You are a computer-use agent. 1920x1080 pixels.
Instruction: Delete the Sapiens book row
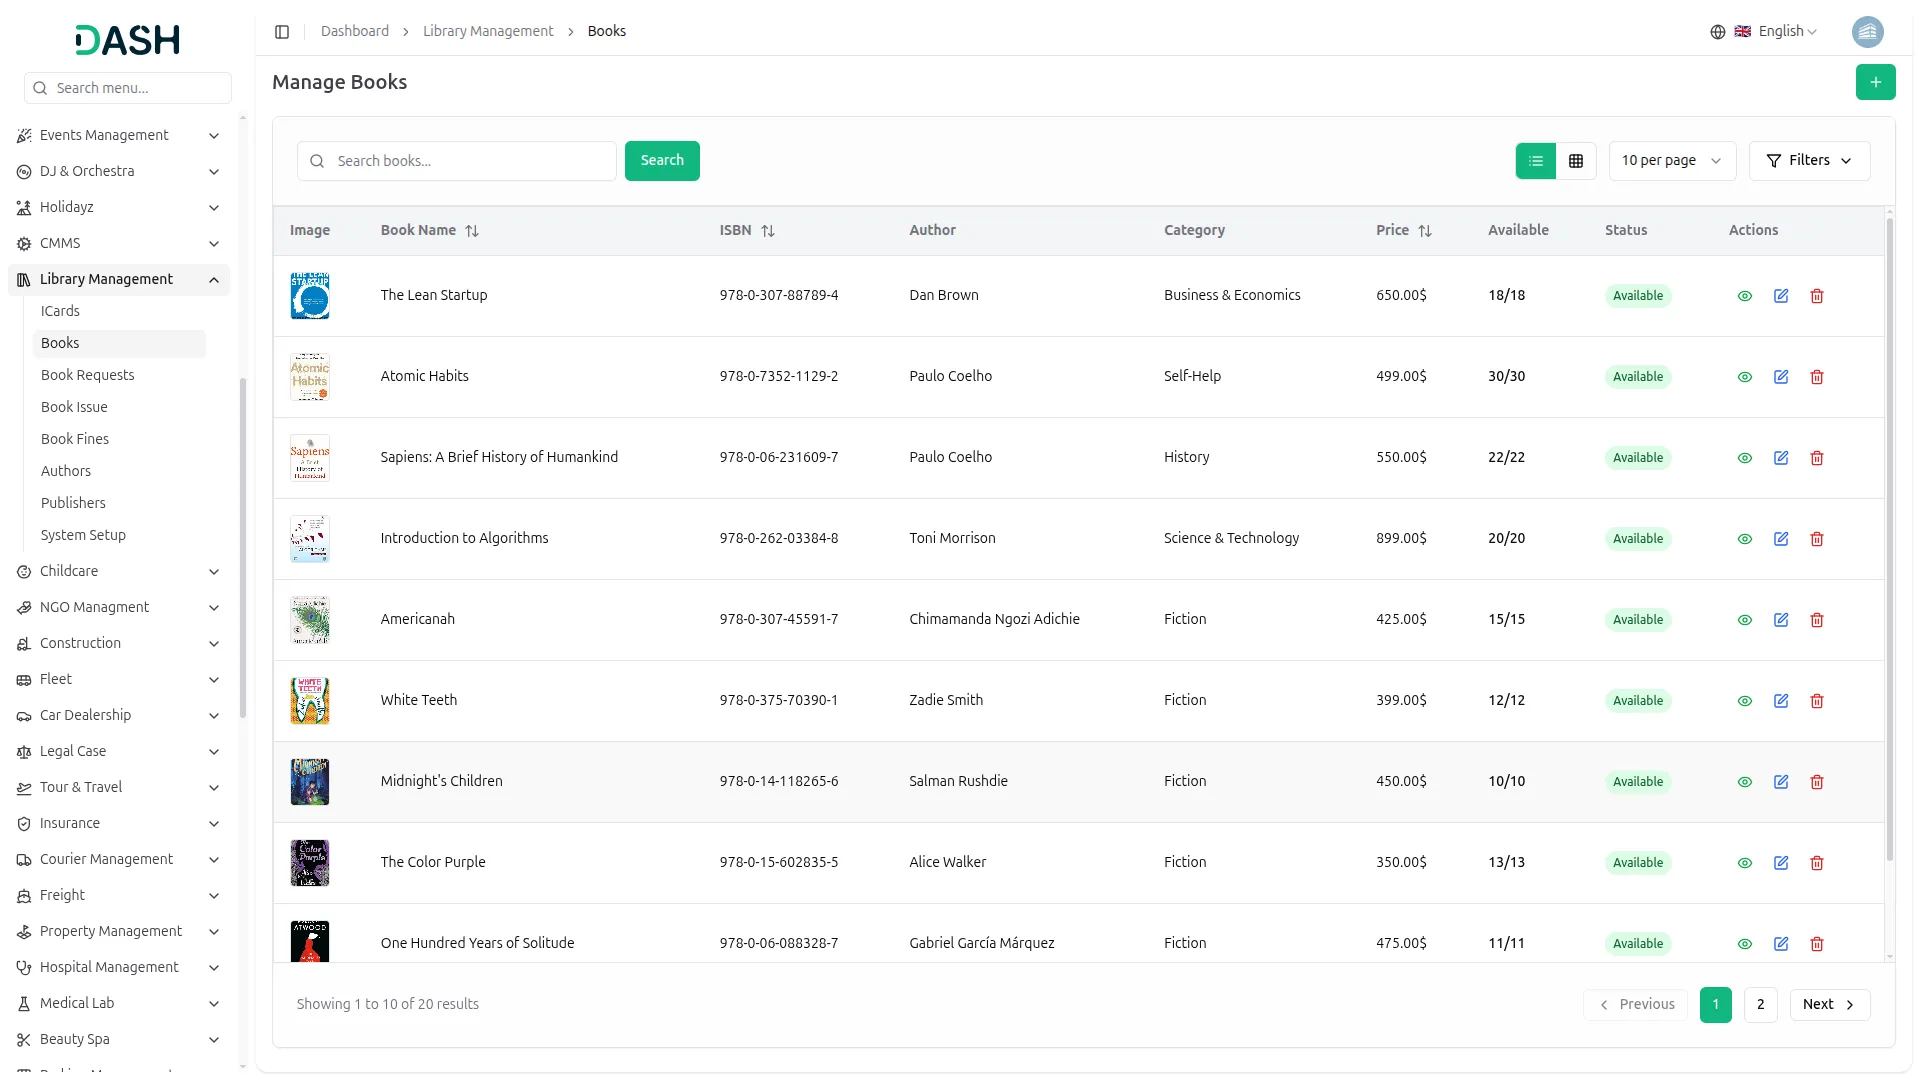click(x=1817, y=458)
